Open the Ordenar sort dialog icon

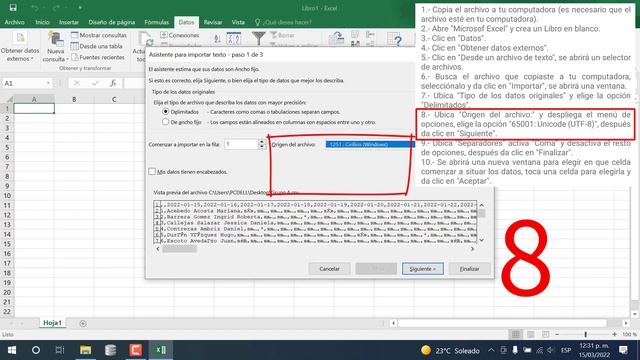tap(233, 38)
